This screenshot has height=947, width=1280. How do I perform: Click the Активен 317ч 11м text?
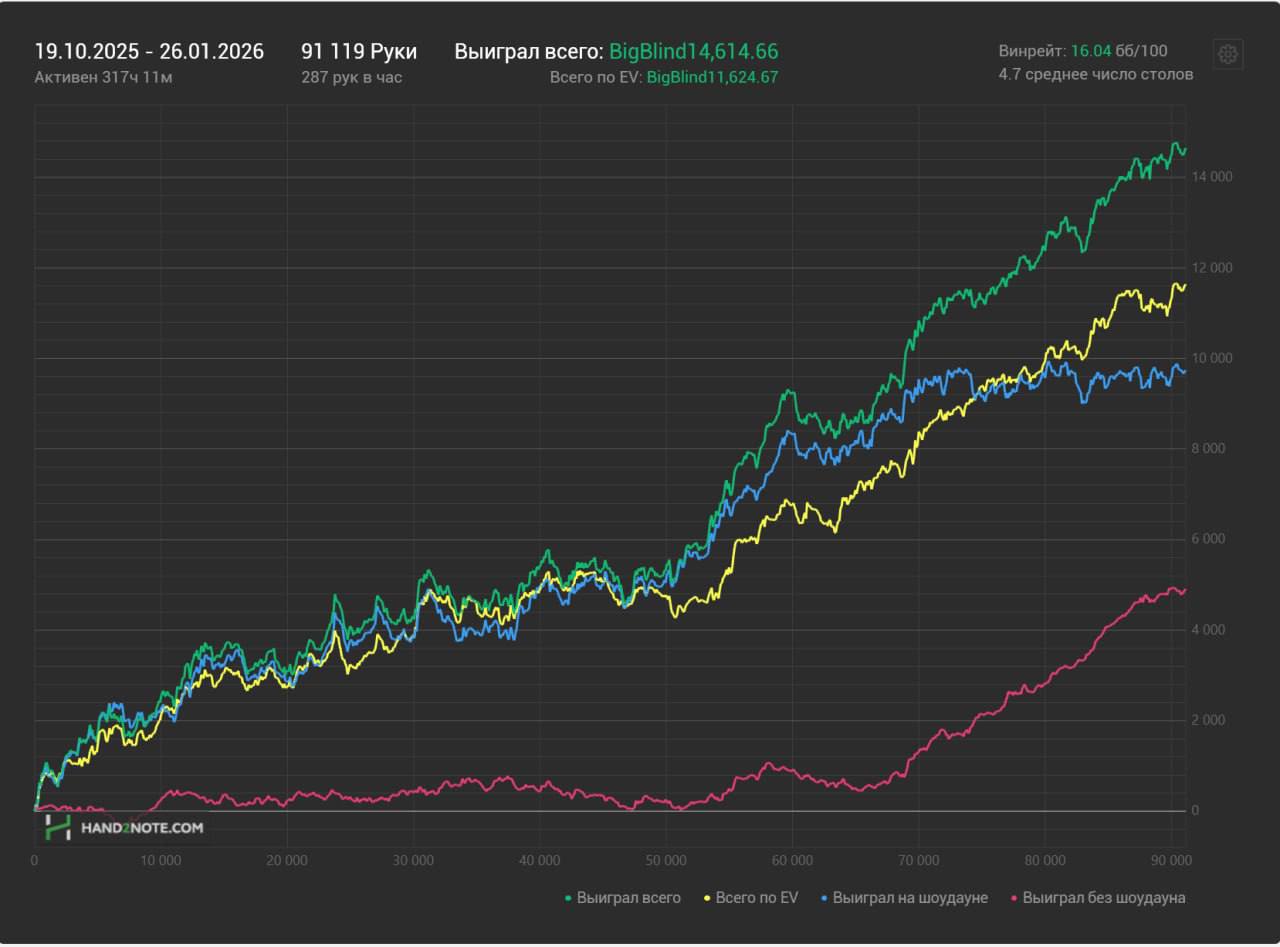coord(103,77)
